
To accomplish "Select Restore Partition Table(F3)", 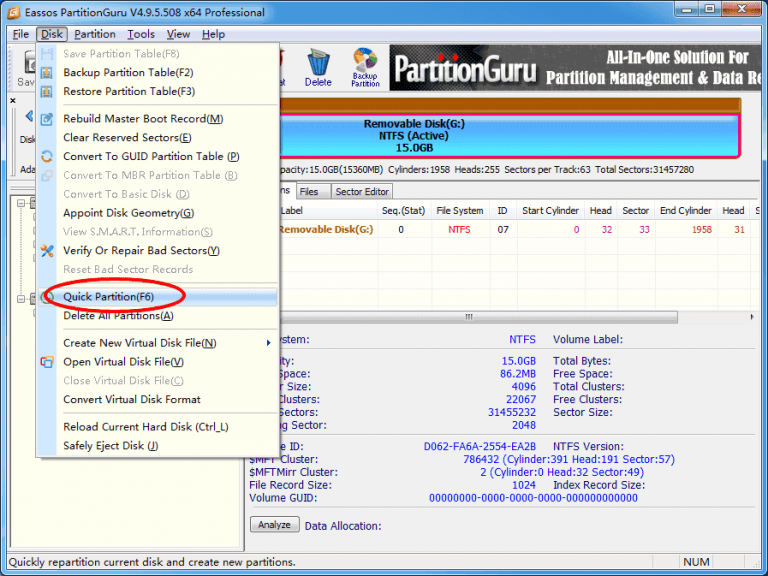I will click(x=157, y=92).
